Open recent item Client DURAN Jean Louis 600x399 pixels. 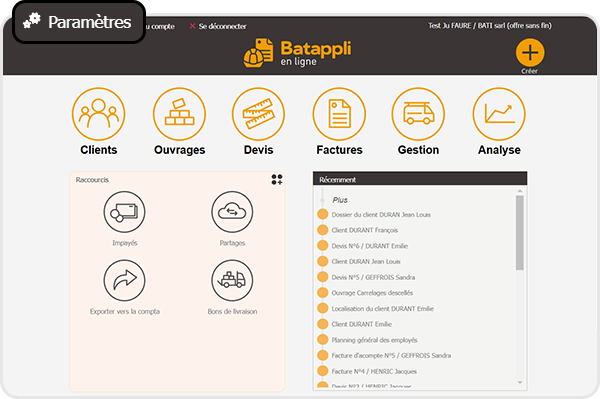click(x=366, y=262)
